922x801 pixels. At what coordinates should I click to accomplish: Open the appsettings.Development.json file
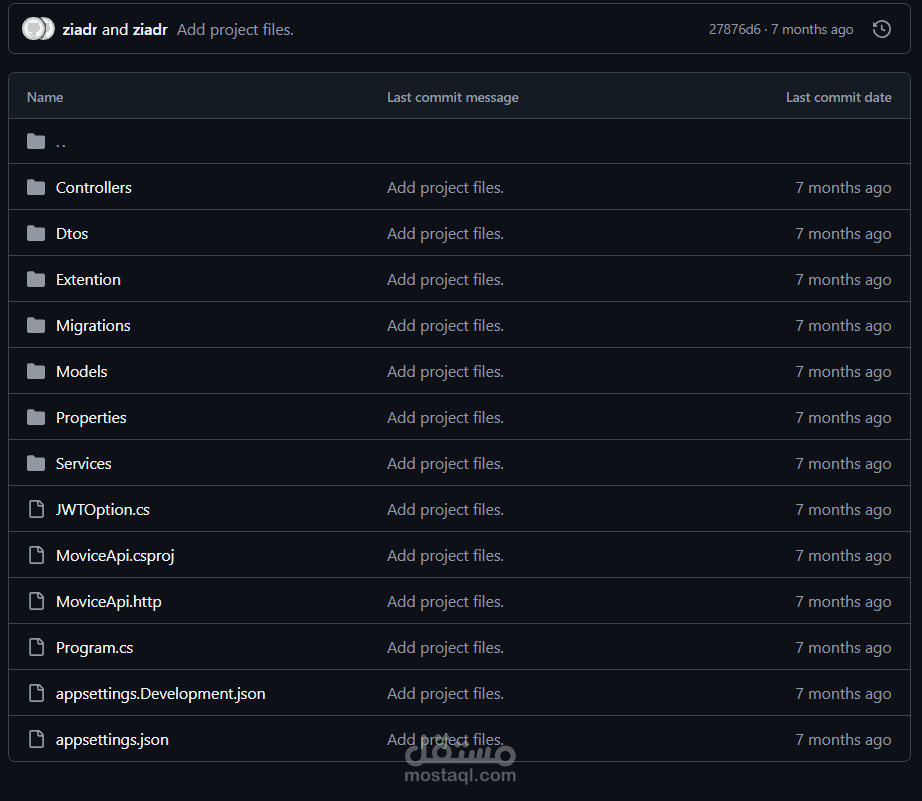point(161,694)
